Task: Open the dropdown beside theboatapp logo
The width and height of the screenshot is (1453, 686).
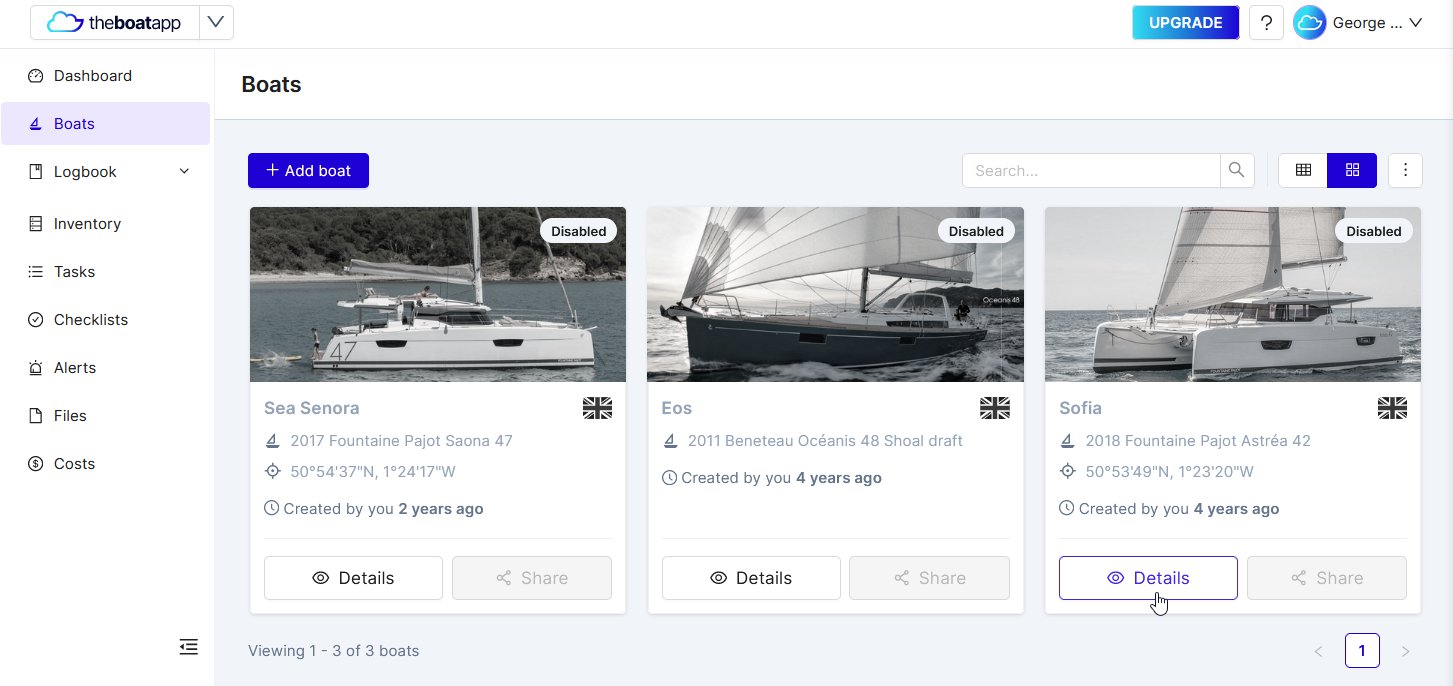Action: 216,22
